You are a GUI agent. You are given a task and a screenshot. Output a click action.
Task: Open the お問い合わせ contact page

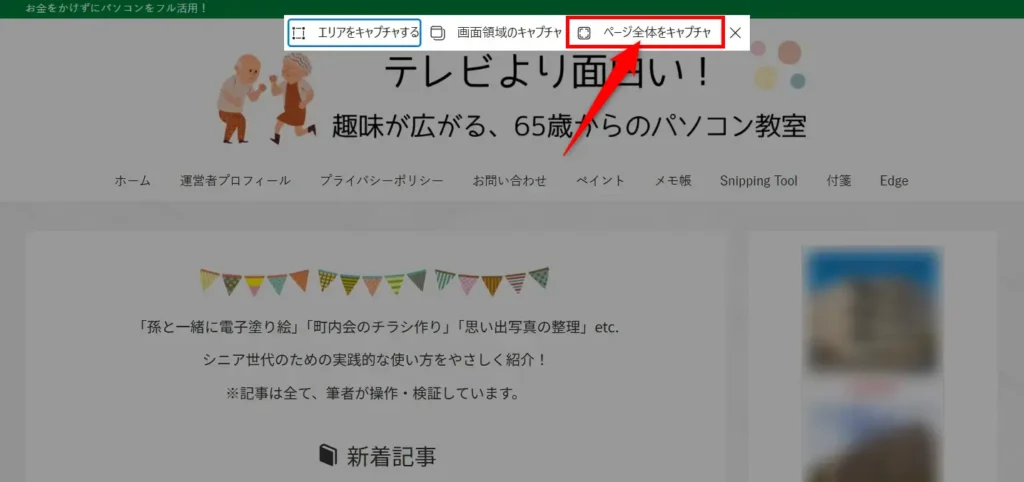click(x=509, y=181)
